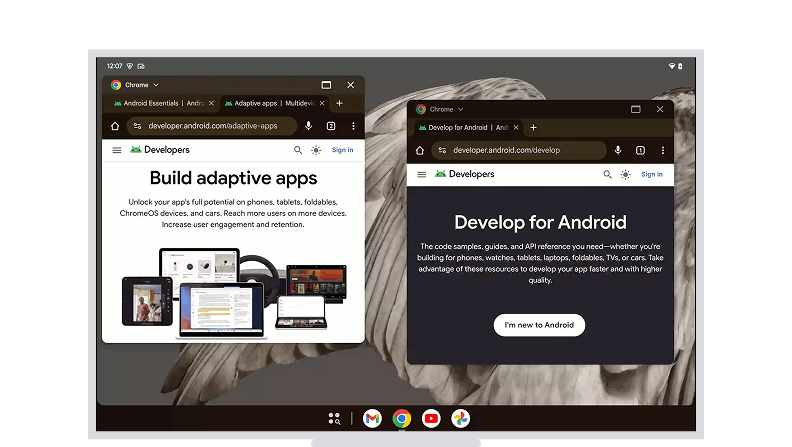Expand the Chrome dropdown in left window header
The height and width of the screenshot is (447, 792).
click(x=156, y=85)
